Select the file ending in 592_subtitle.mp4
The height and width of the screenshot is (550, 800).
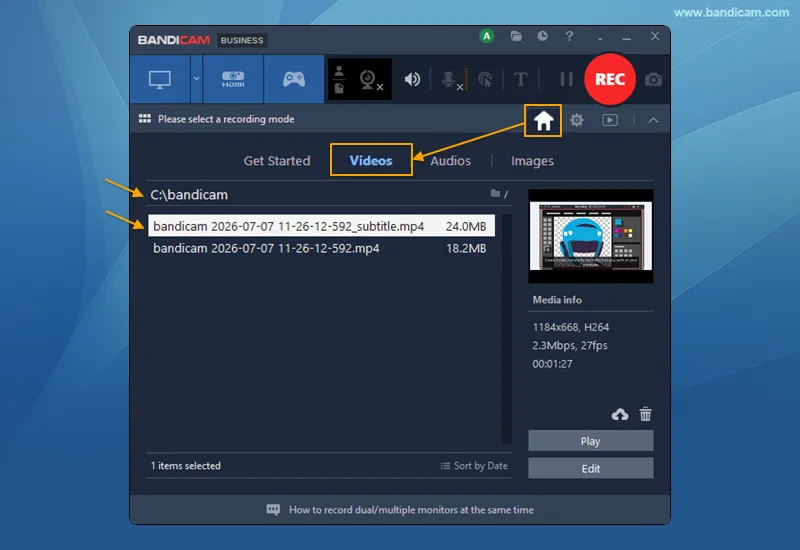click(321, 226)
